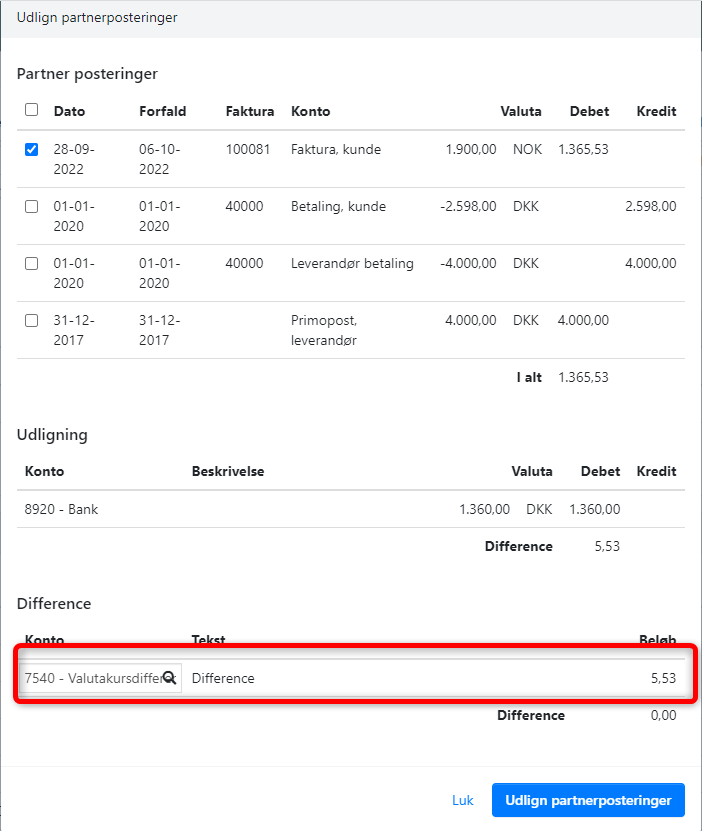Click the Faktura column header

pyautogui.click(x=249, y=111)
